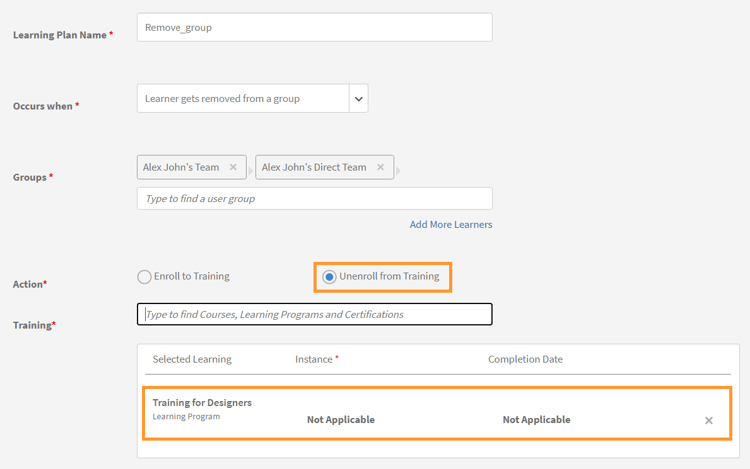Click Not Applicable under Completion Date column
Image resolution: width=750 pixels, height=469 pixels.
click(537, 420)
